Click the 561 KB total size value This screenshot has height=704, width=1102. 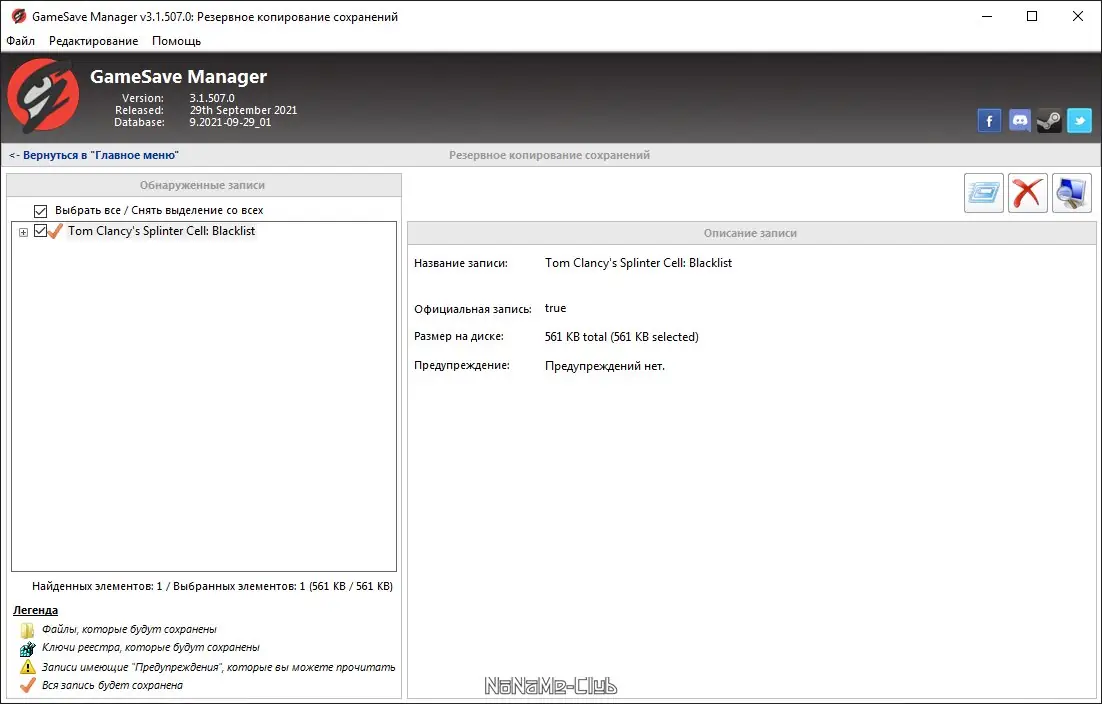(621, 337)
